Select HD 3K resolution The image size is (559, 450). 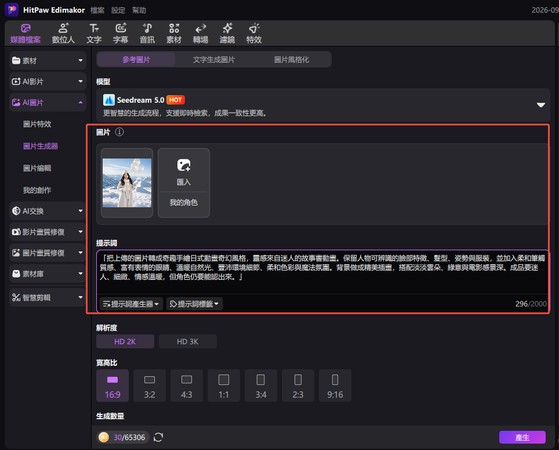point(188,342)
